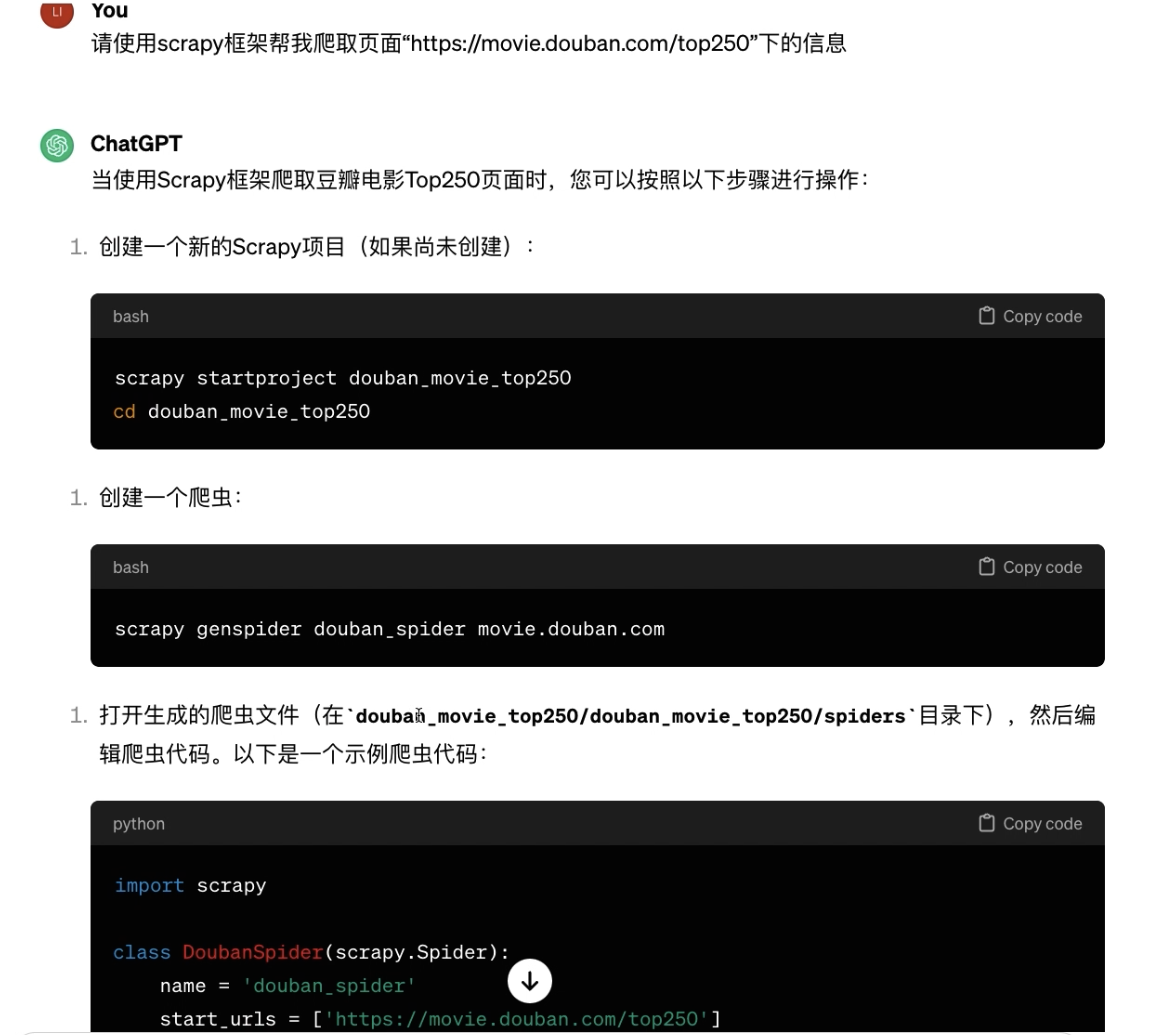Image resolution: width=1155 pixels, height=1035 pixels.
Task: Click the user prompt message text
Action: (468, 43)
